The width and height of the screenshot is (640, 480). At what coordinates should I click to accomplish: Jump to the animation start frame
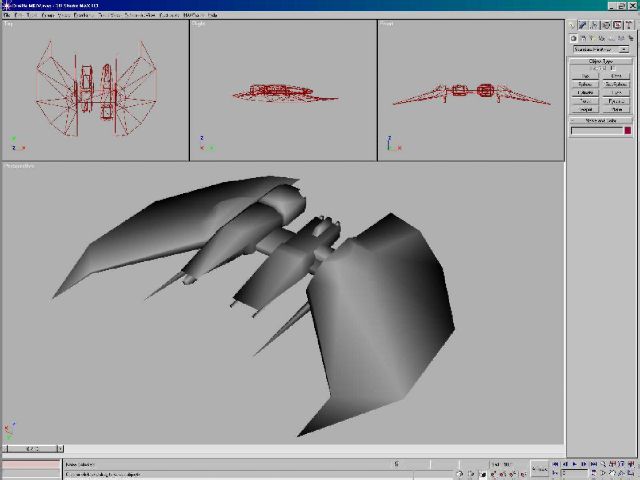tap(558, 464)
